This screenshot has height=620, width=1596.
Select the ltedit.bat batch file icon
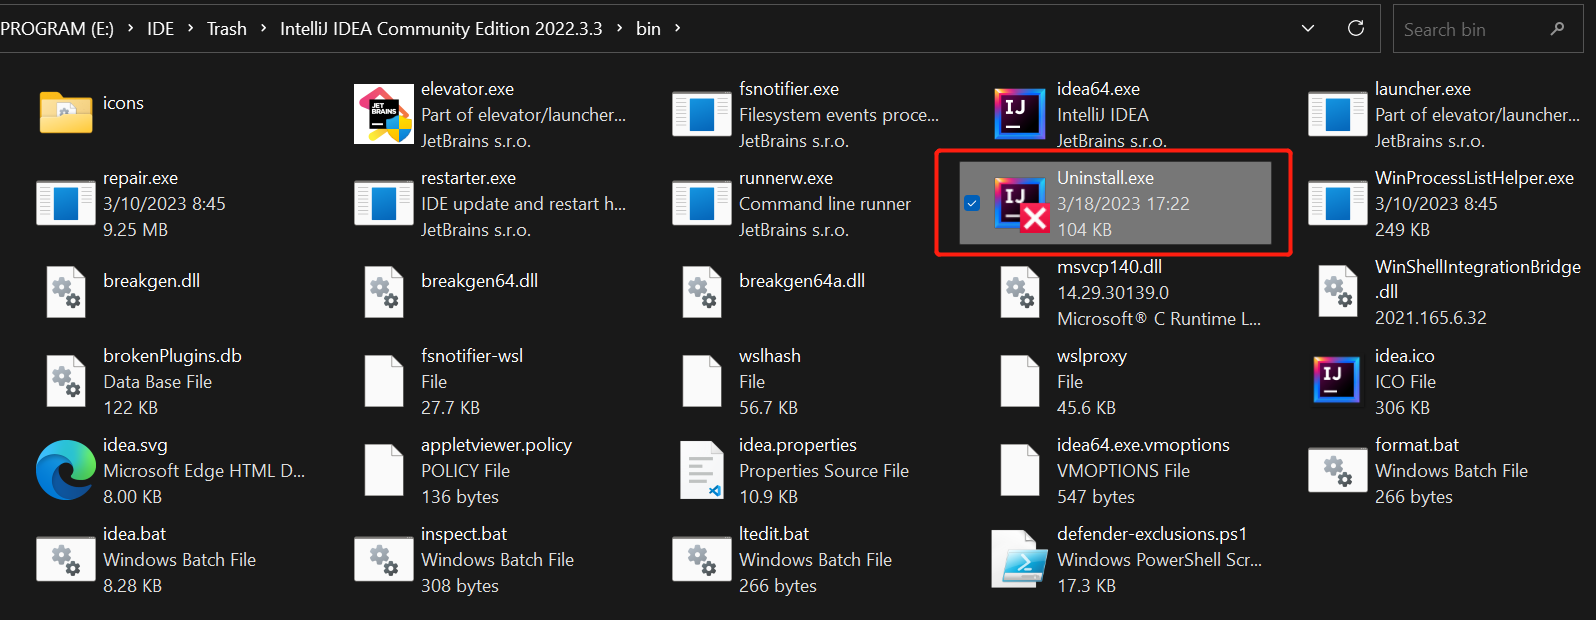pyautogui.click(x=702, y=559)
